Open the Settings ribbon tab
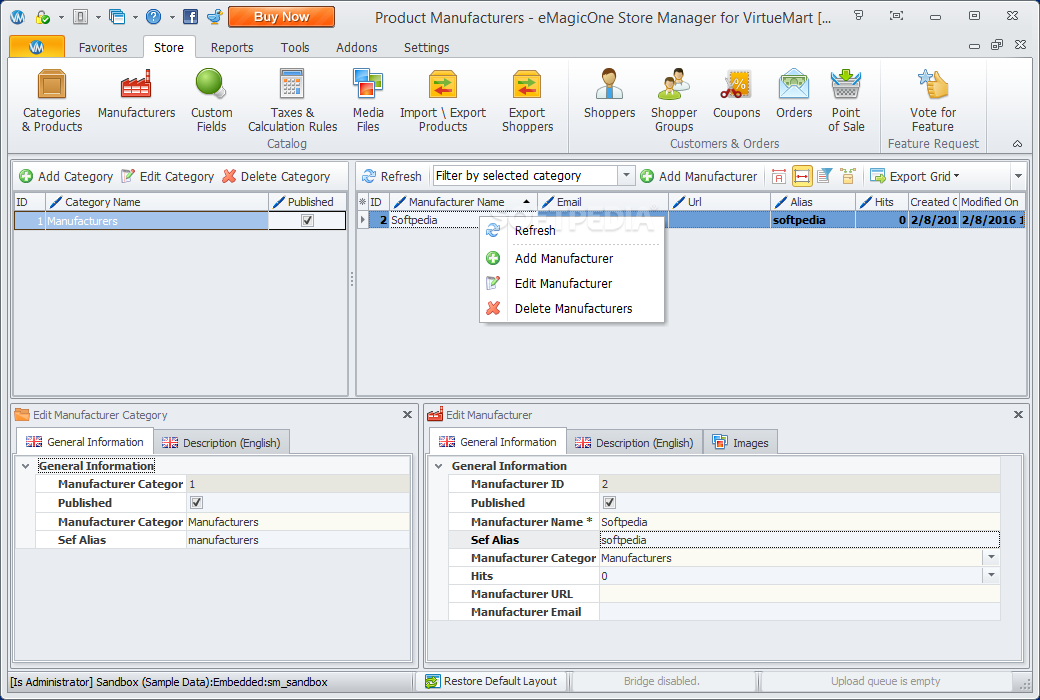The width and height of the screenshot is (1040, 700). pos(426,47)
